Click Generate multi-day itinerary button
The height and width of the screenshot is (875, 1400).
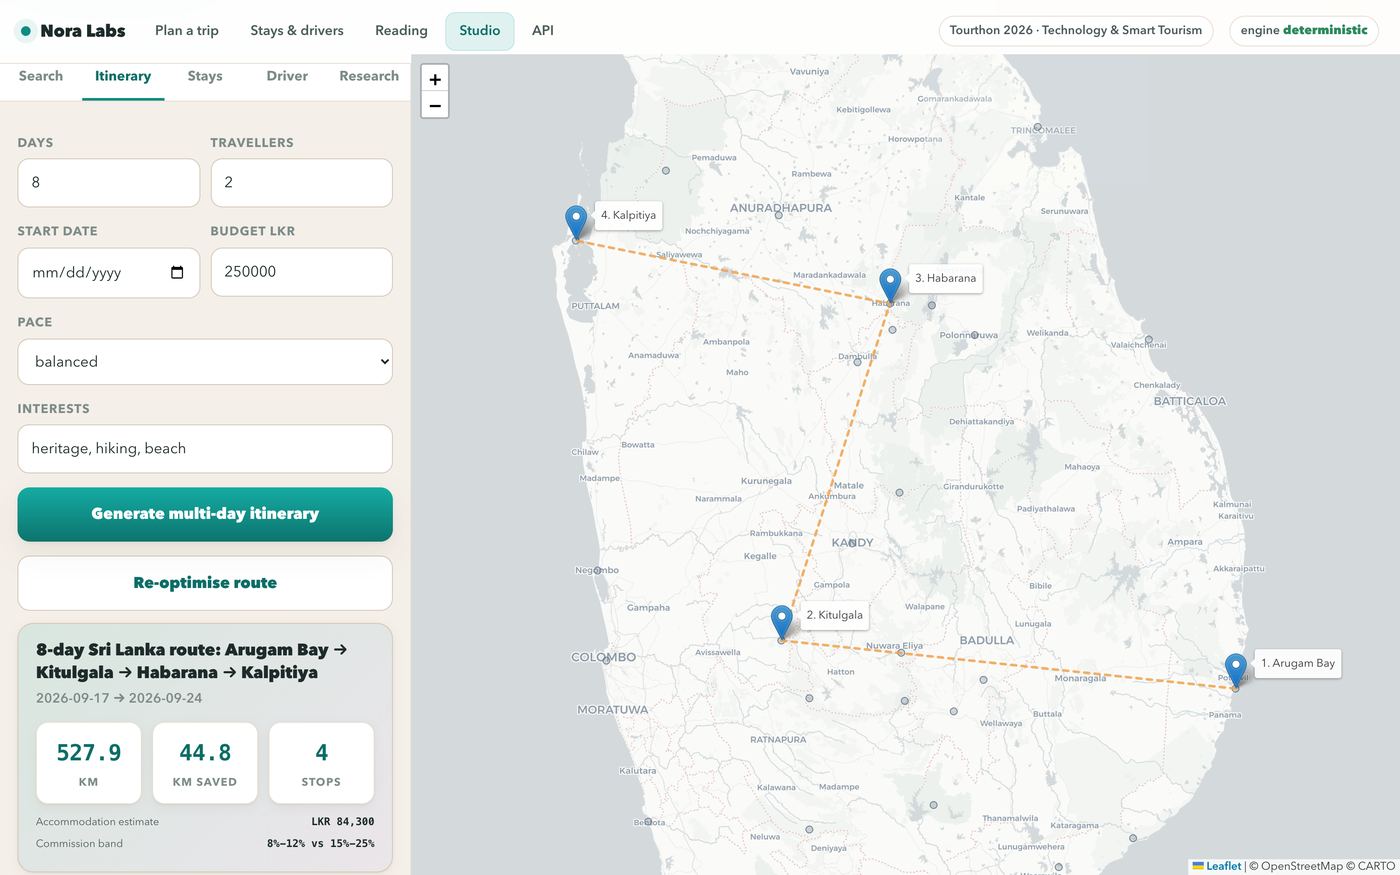205,514
